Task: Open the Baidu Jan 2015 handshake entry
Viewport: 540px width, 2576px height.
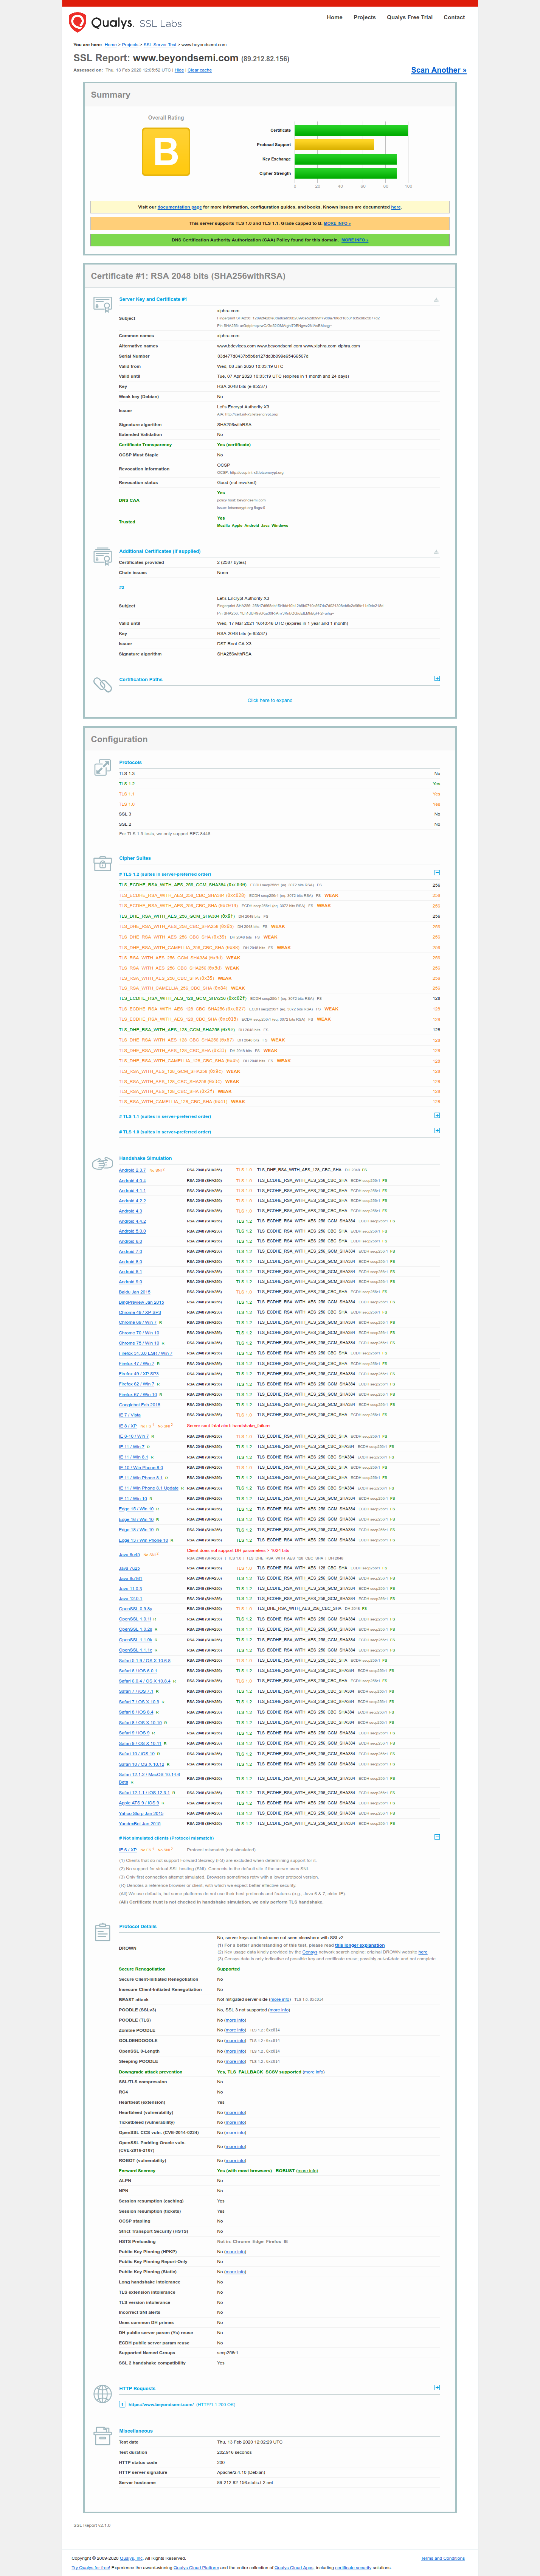Action: 135,1292
